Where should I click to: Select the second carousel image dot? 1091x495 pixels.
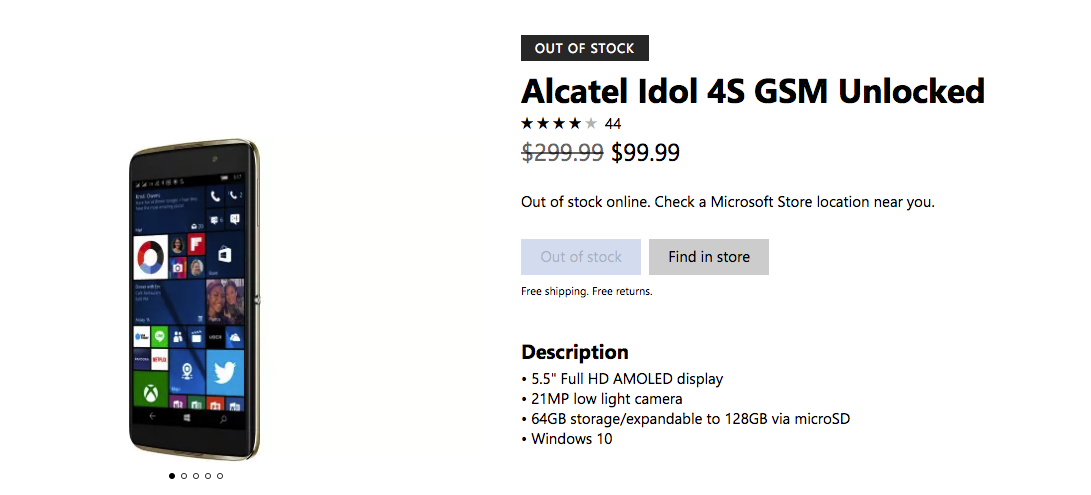pos(184,476)
